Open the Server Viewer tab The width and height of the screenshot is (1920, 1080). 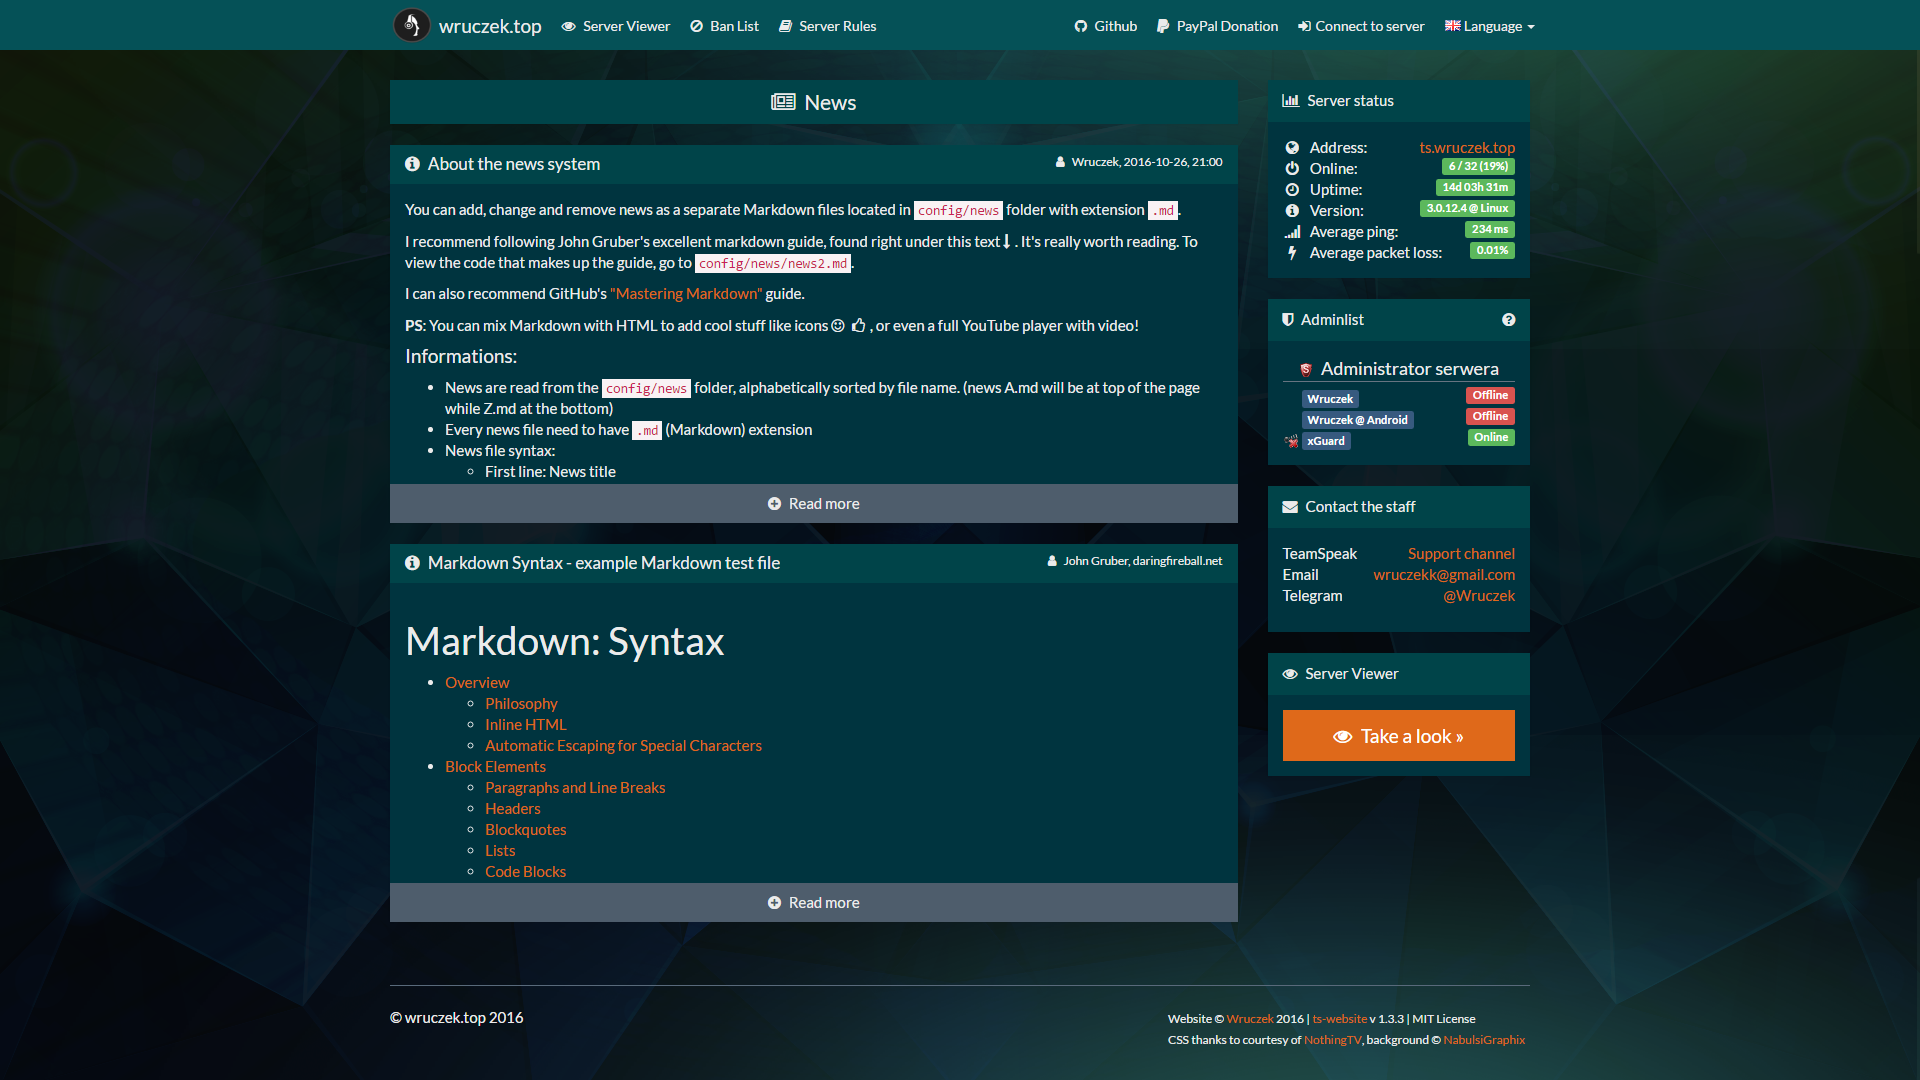pos(613,25)
